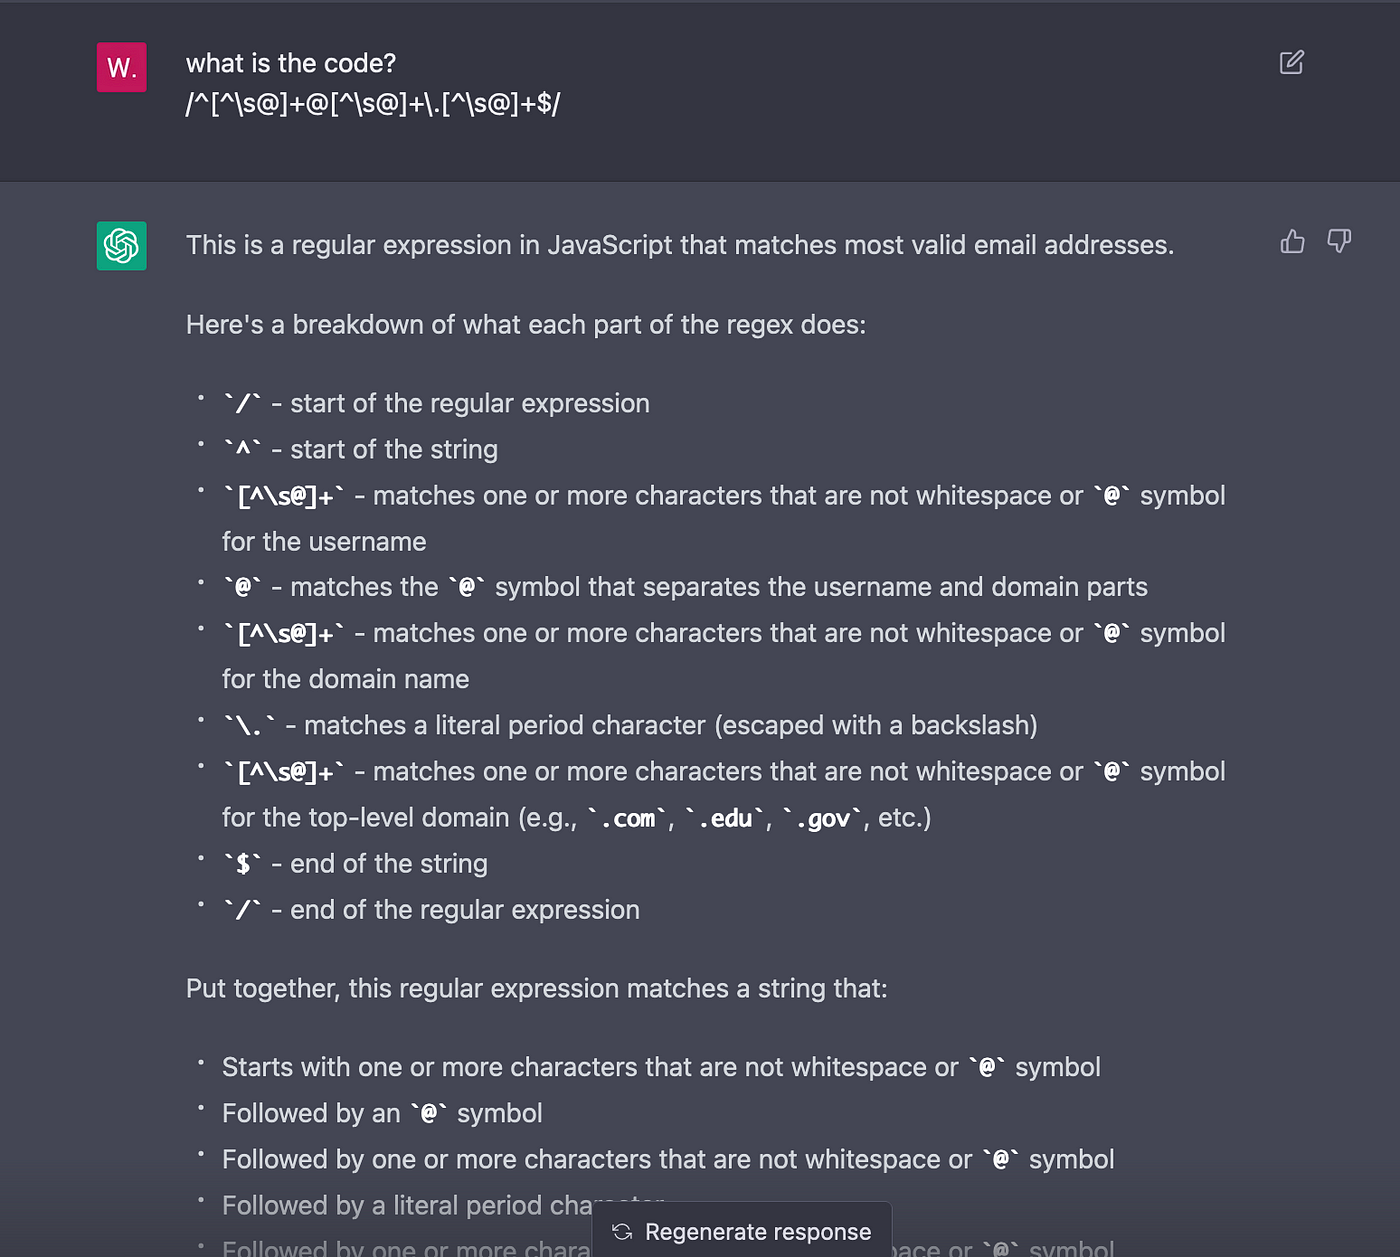Click the "Put together, this regular expression" paragraph
The image size is (1400, 1257).
point(537,988)
